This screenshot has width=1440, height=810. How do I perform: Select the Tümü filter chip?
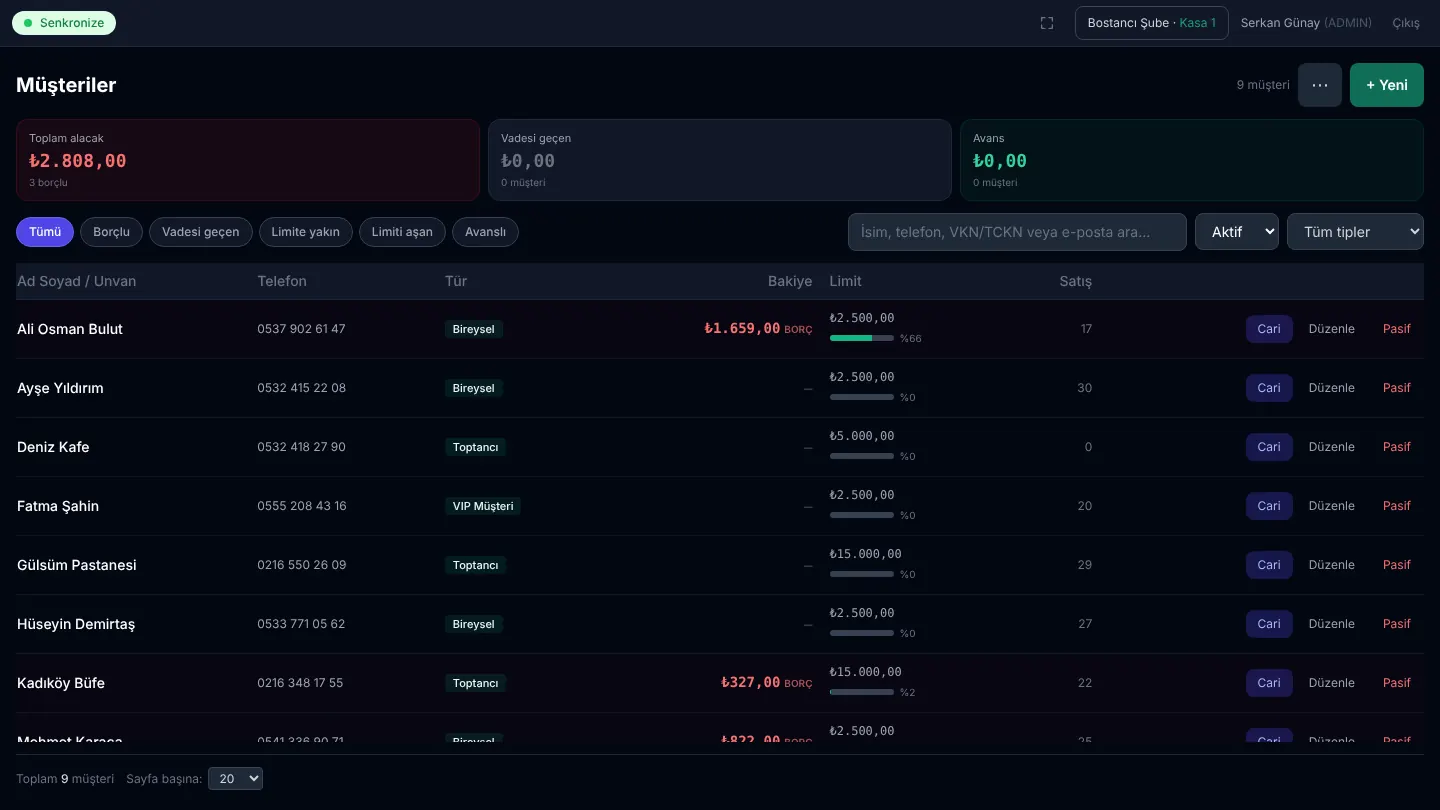[45, 232]
